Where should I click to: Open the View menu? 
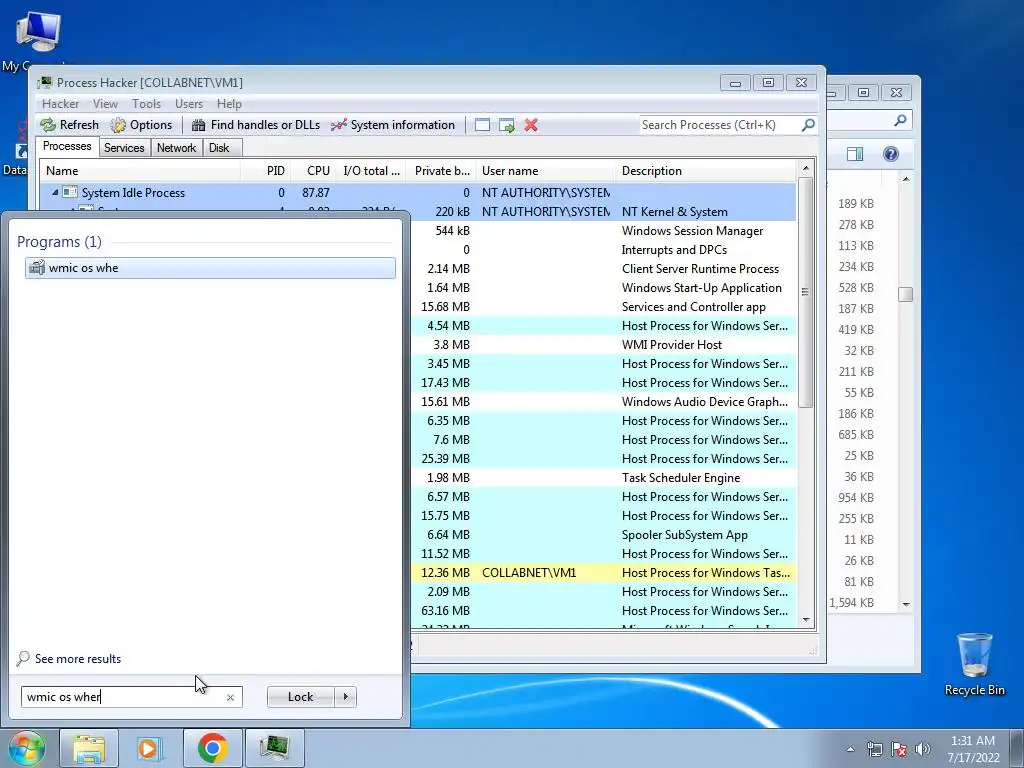click(105, 104)
